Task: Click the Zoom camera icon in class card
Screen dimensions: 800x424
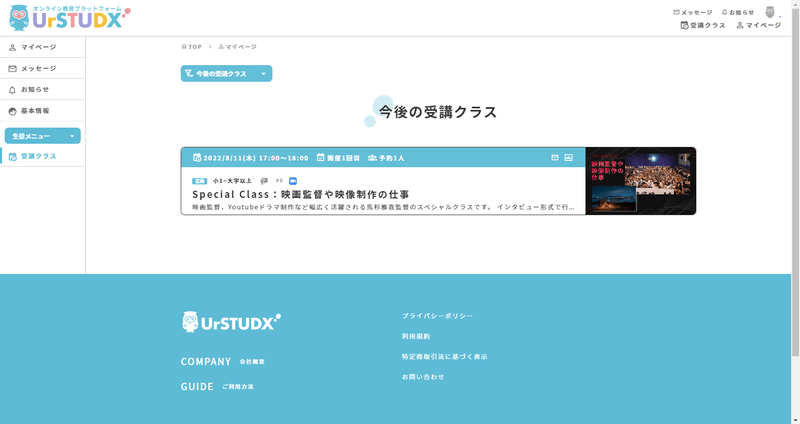Action: pyautogui.click(x=293, y=181)
